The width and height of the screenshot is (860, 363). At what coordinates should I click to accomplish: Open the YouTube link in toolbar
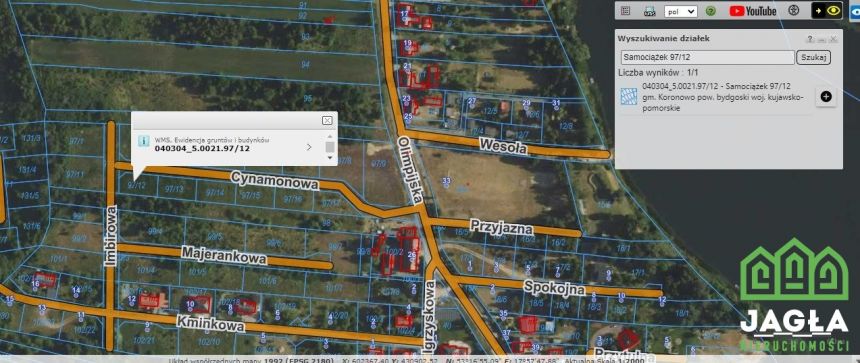click(x=752, y=10)
